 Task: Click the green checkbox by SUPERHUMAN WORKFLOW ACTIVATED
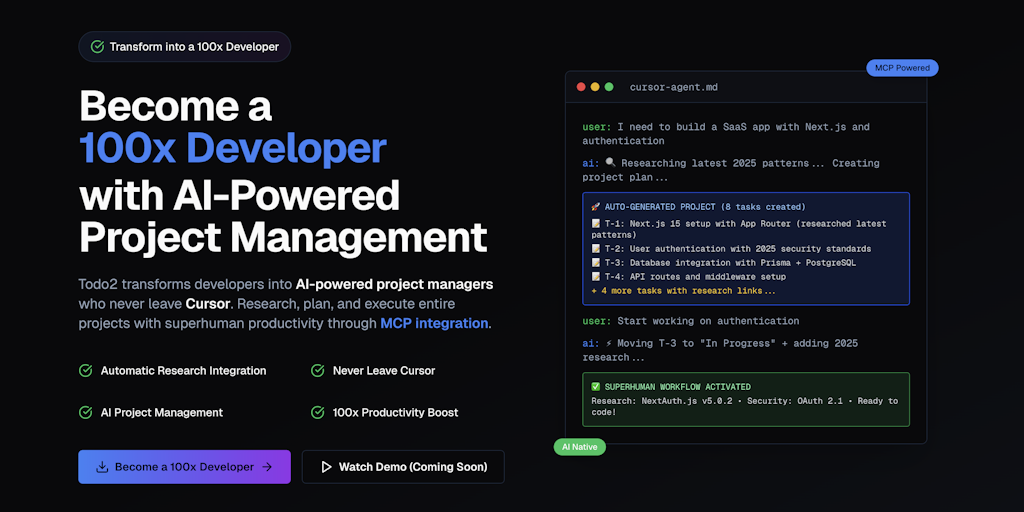pyautogui.click(x=596, y=387)
